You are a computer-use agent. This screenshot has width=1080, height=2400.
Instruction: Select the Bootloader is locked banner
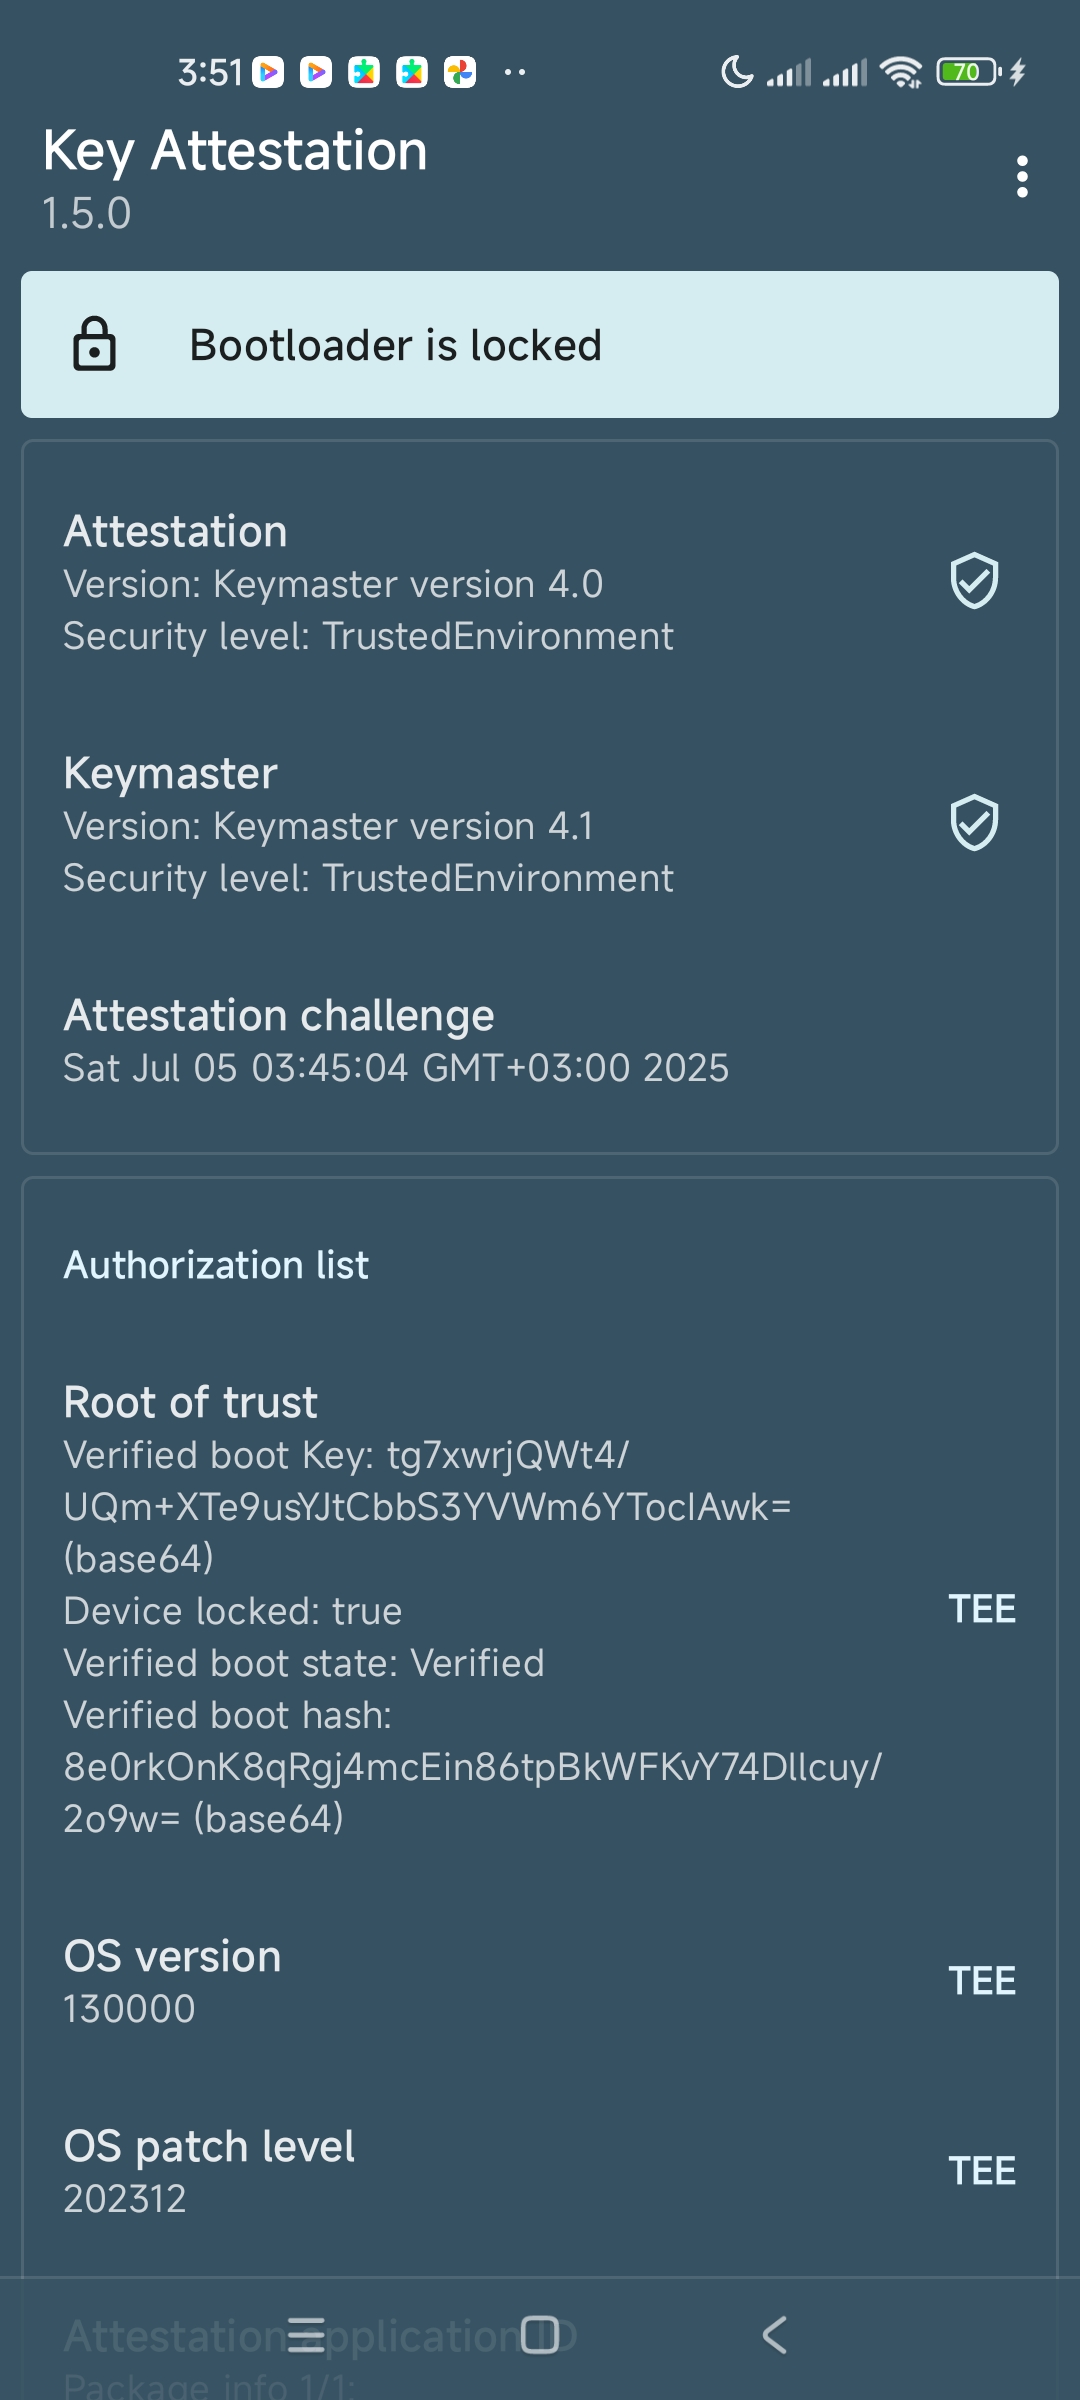[x=540, y=345]
